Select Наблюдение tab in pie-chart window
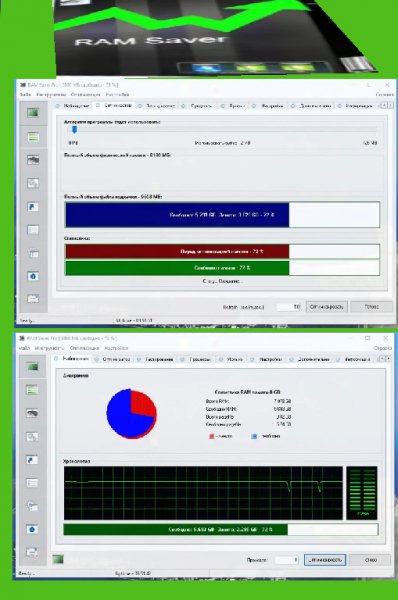The width and height of the screenshot is (398, 600). (72, 359)
